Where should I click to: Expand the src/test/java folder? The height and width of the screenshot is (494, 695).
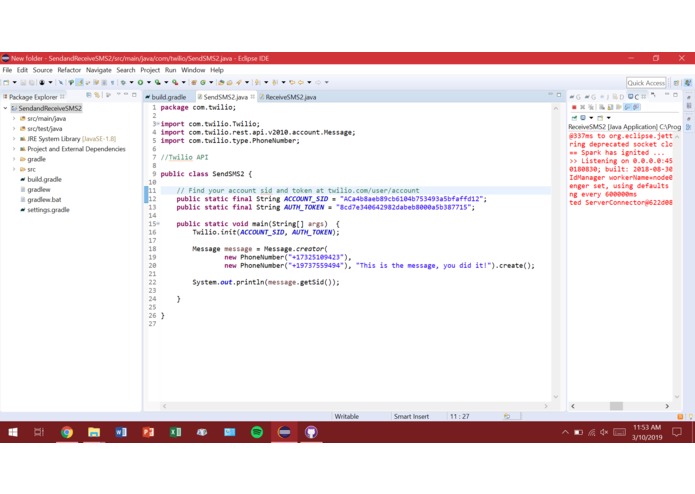14,128
